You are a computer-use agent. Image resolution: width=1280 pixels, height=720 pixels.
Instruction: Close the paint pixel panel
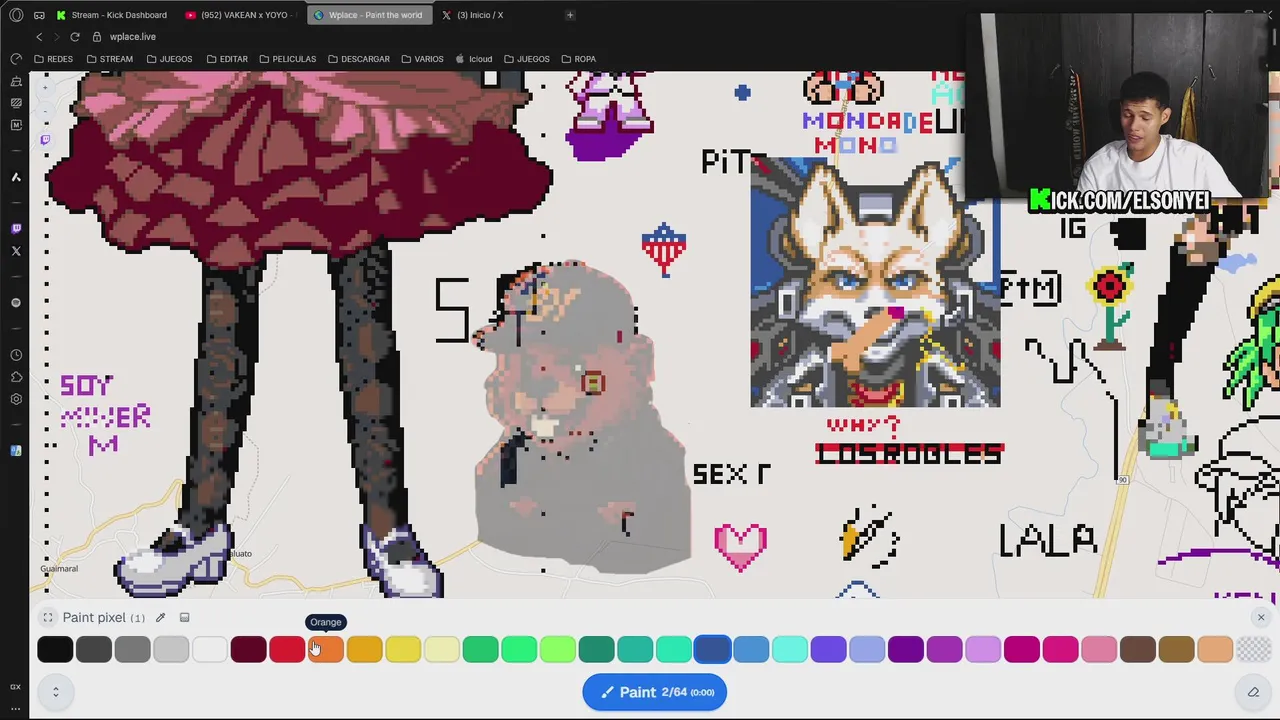point(1261,618)
